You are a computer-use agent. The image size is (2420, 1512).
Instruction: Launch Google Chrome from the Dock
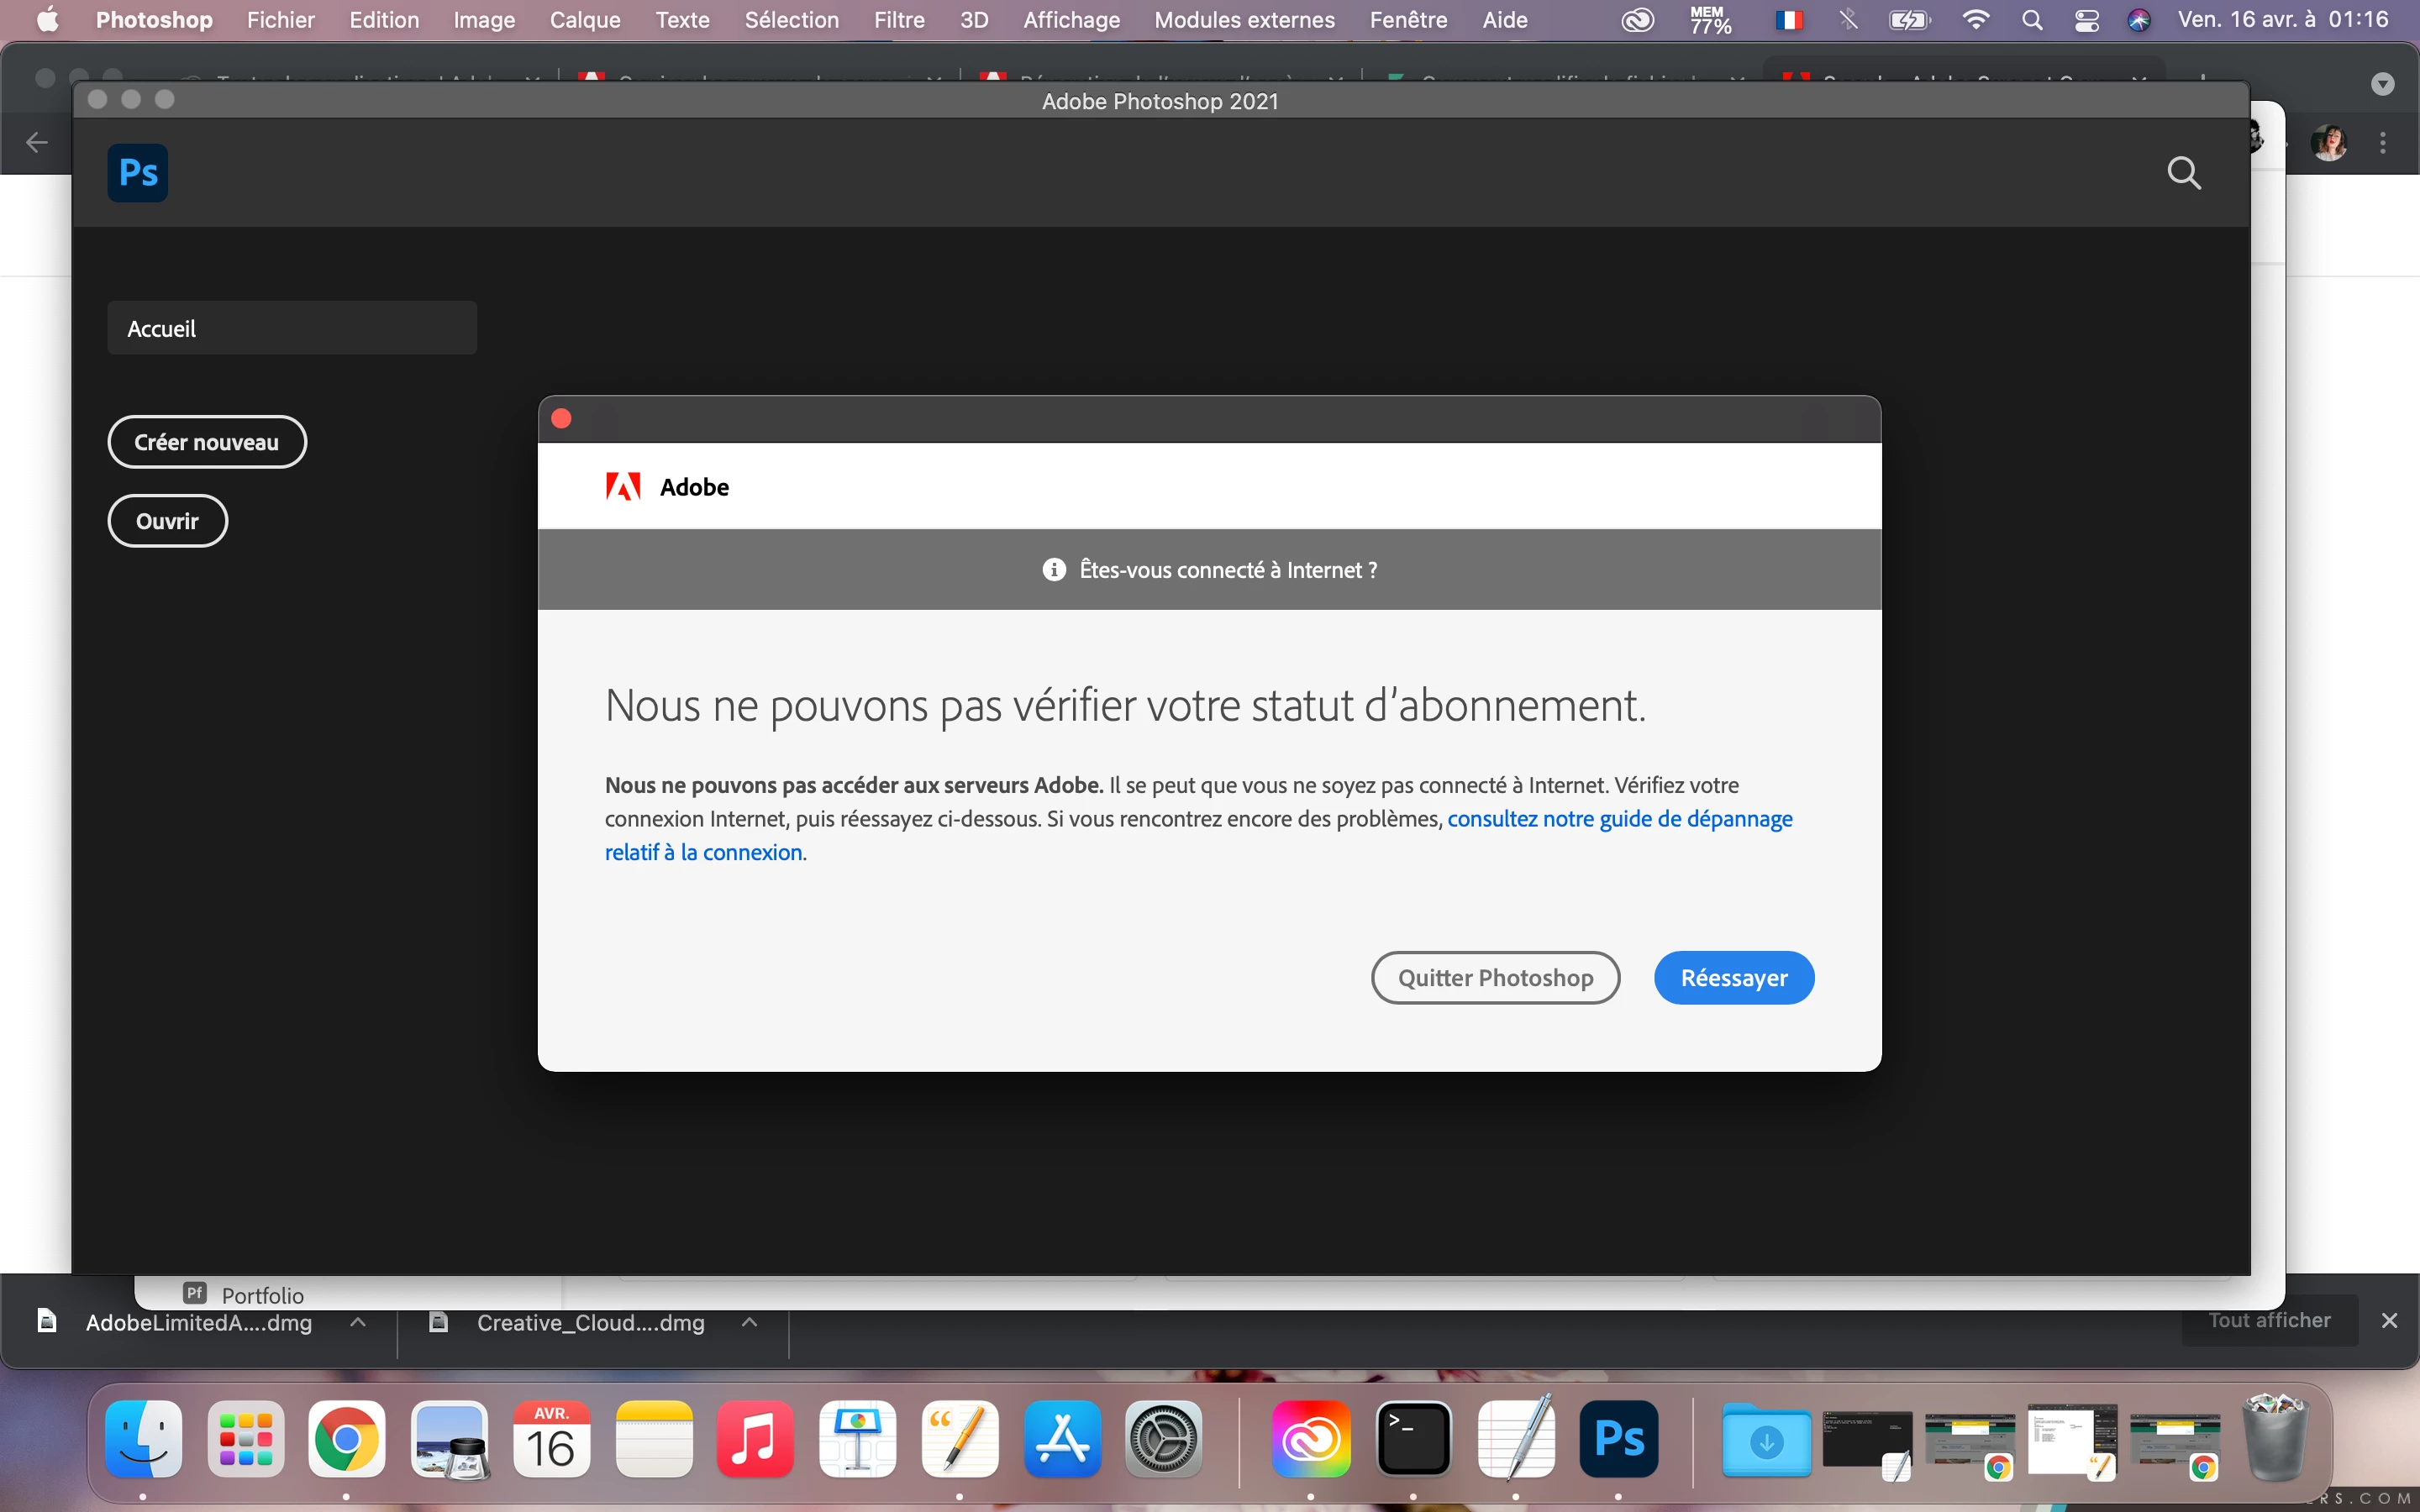[x=346, y=1440]
